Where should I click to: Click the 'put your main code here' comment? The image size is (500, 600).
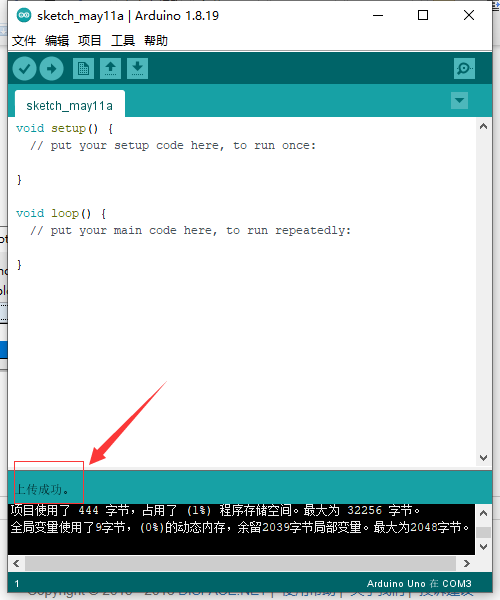point(191,231)
